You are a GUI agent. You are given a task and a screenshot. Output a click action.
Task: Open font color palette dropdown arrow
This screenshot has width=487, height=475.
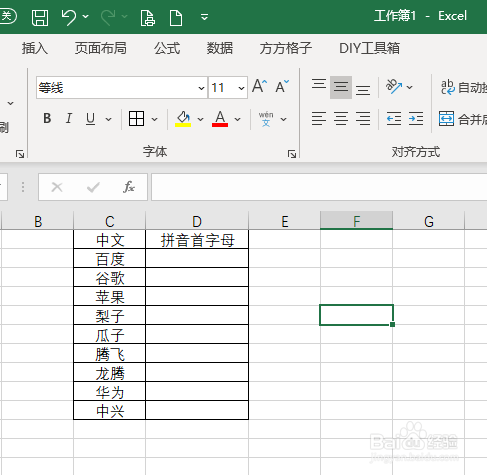(x=238, y=119)
